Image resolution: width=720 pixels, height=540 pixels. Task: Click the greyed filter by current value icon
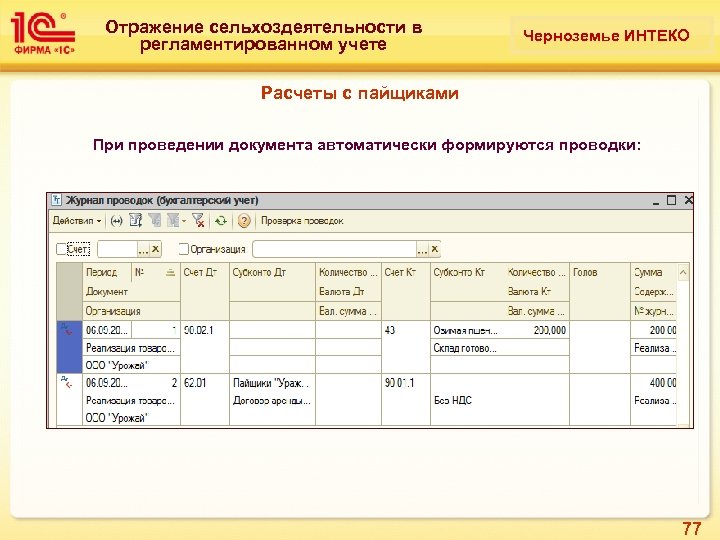pyautogui.click(x=154, y=221)
